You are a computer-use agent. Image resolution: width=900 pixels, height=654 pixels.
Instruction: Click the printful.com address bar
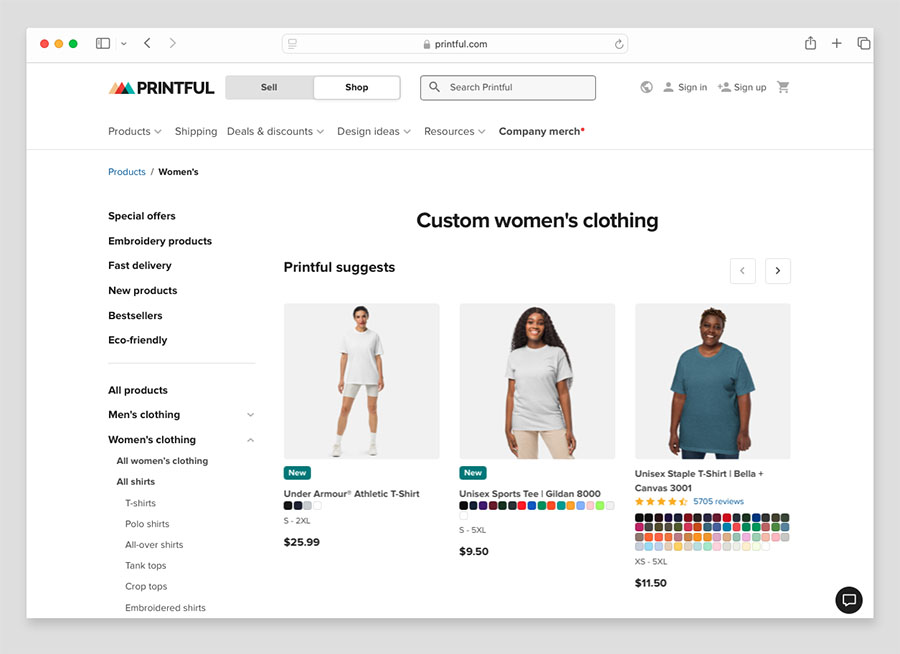(455, 44)
